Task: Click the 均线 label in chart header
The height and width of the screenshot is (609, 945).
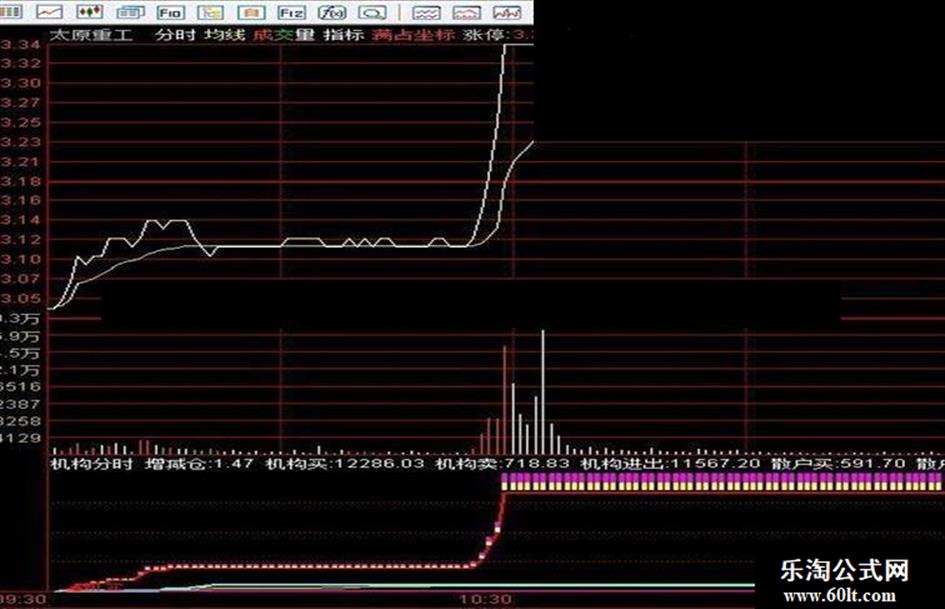Action: point(224,34)
